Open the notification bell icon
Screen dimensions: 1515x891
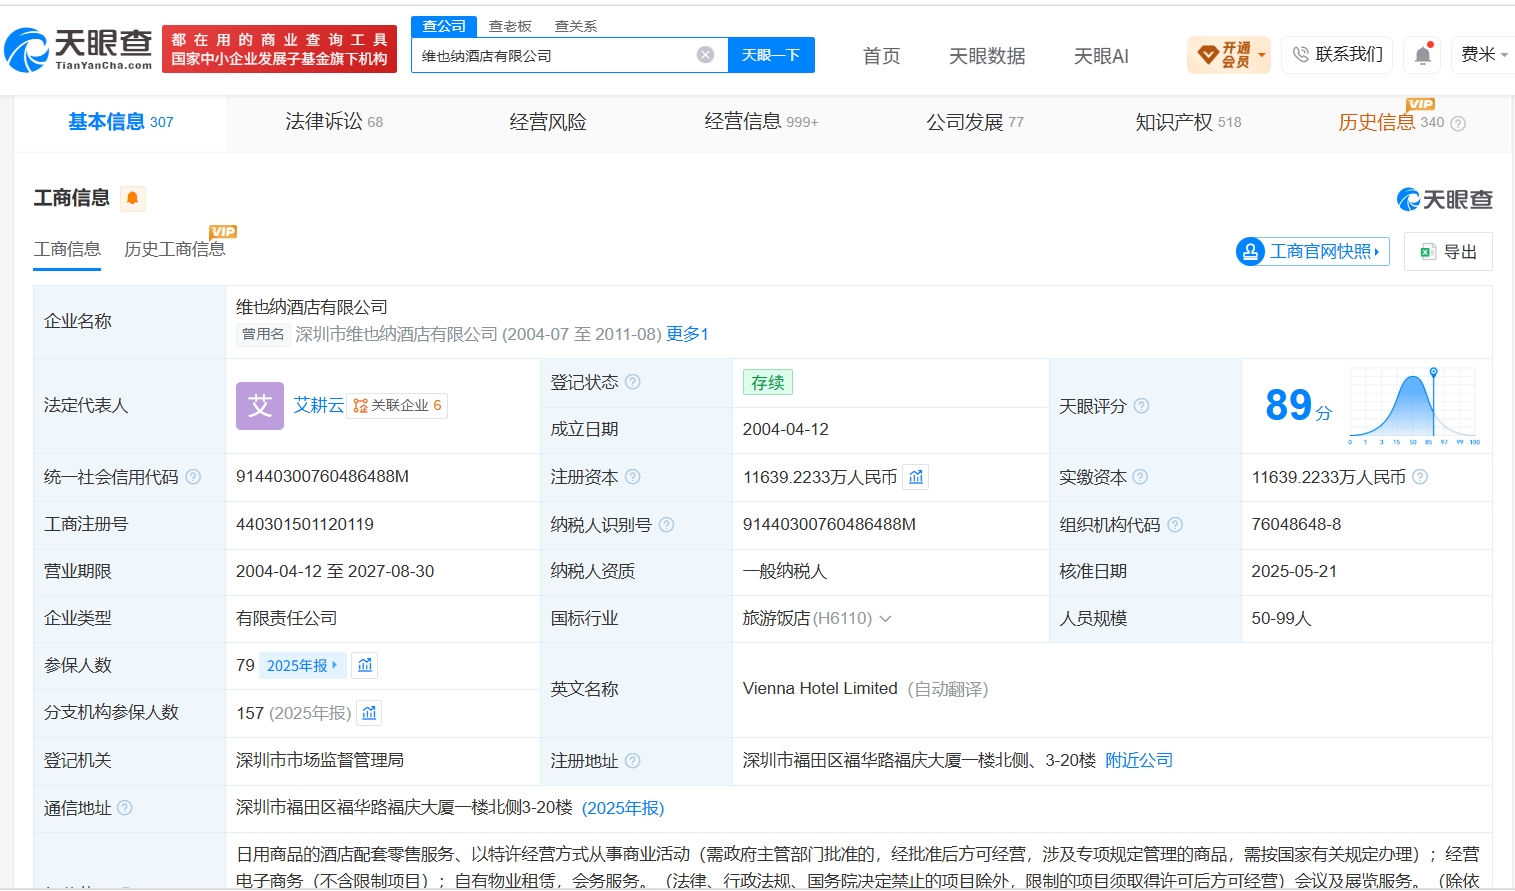point(1423,55)
